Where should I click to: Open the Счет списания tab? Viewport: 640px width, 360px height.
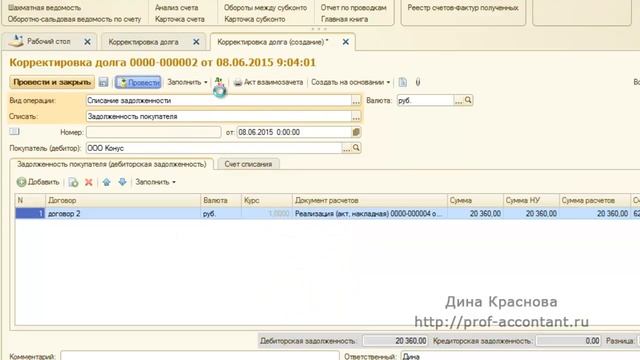(x=248, y=164)
